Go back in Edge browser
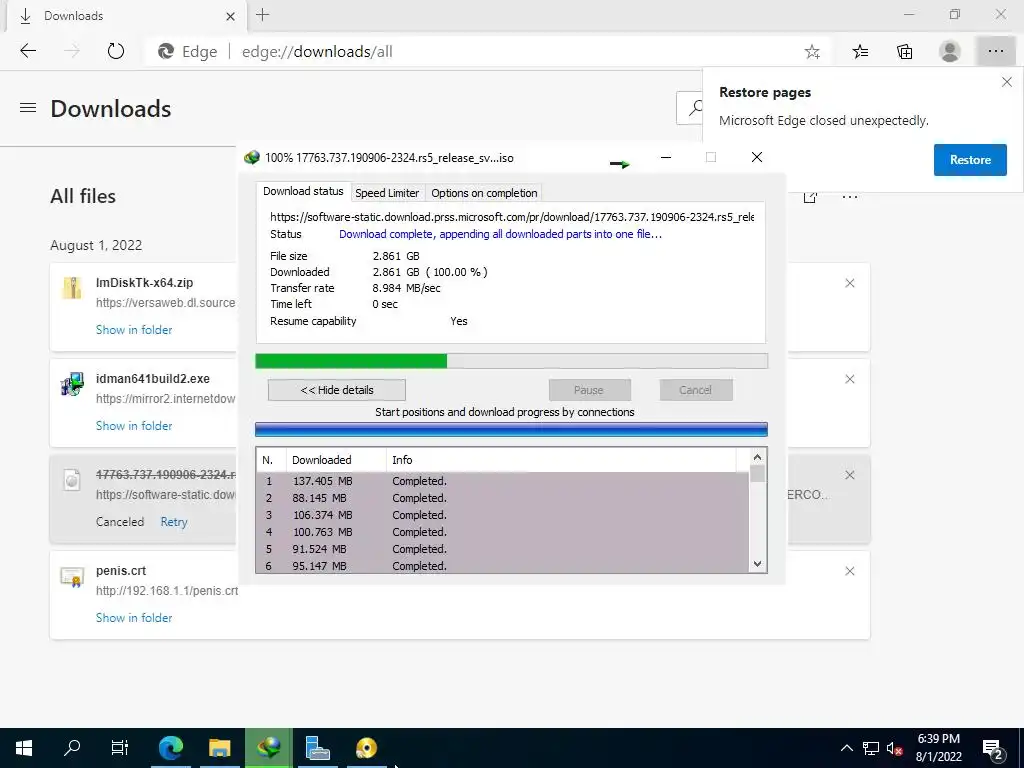The height and width of the screenshot is (768, 1024). [x=28, y=51]
